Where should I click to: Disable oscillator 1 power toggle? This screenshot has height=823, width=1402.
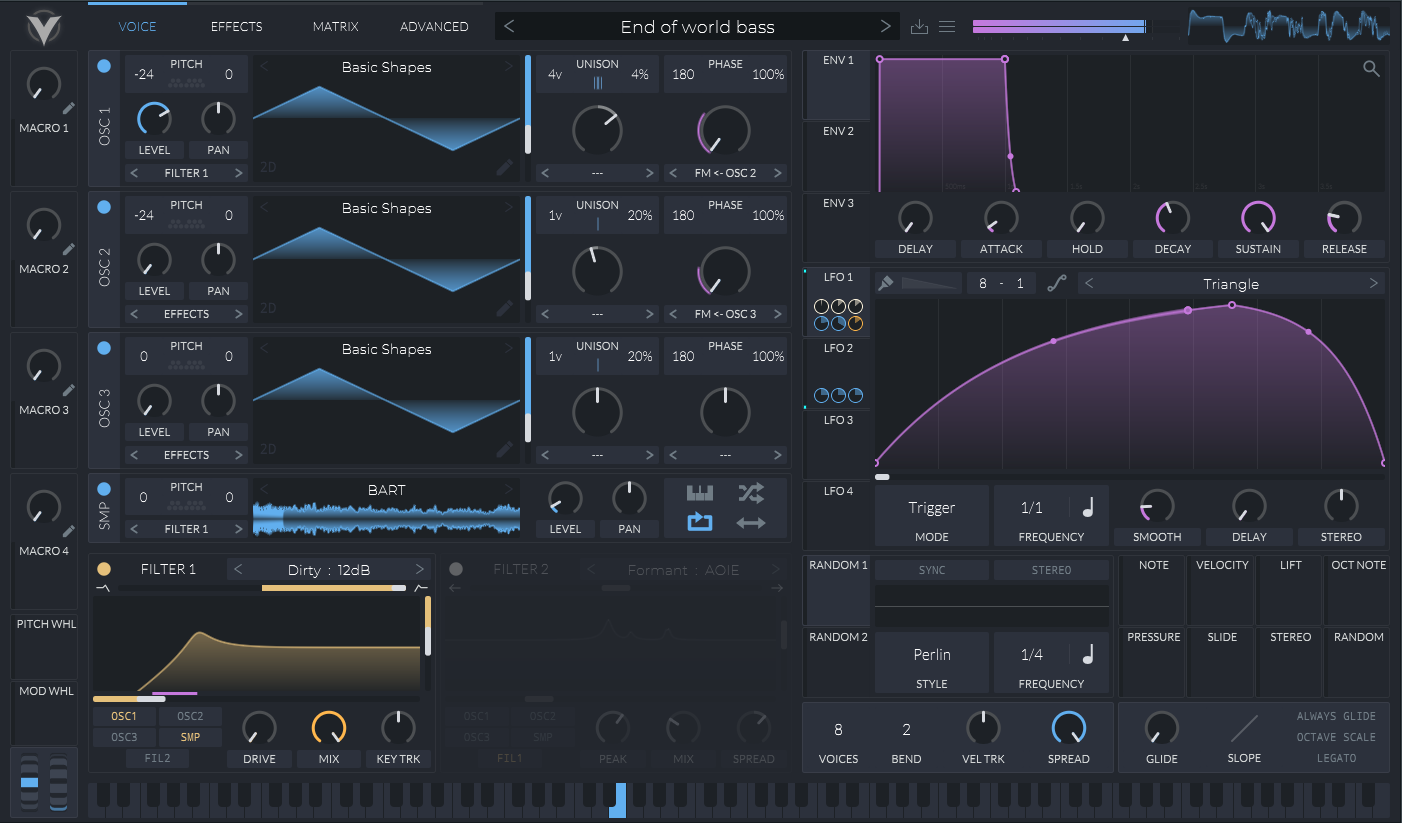coord(104,67)
